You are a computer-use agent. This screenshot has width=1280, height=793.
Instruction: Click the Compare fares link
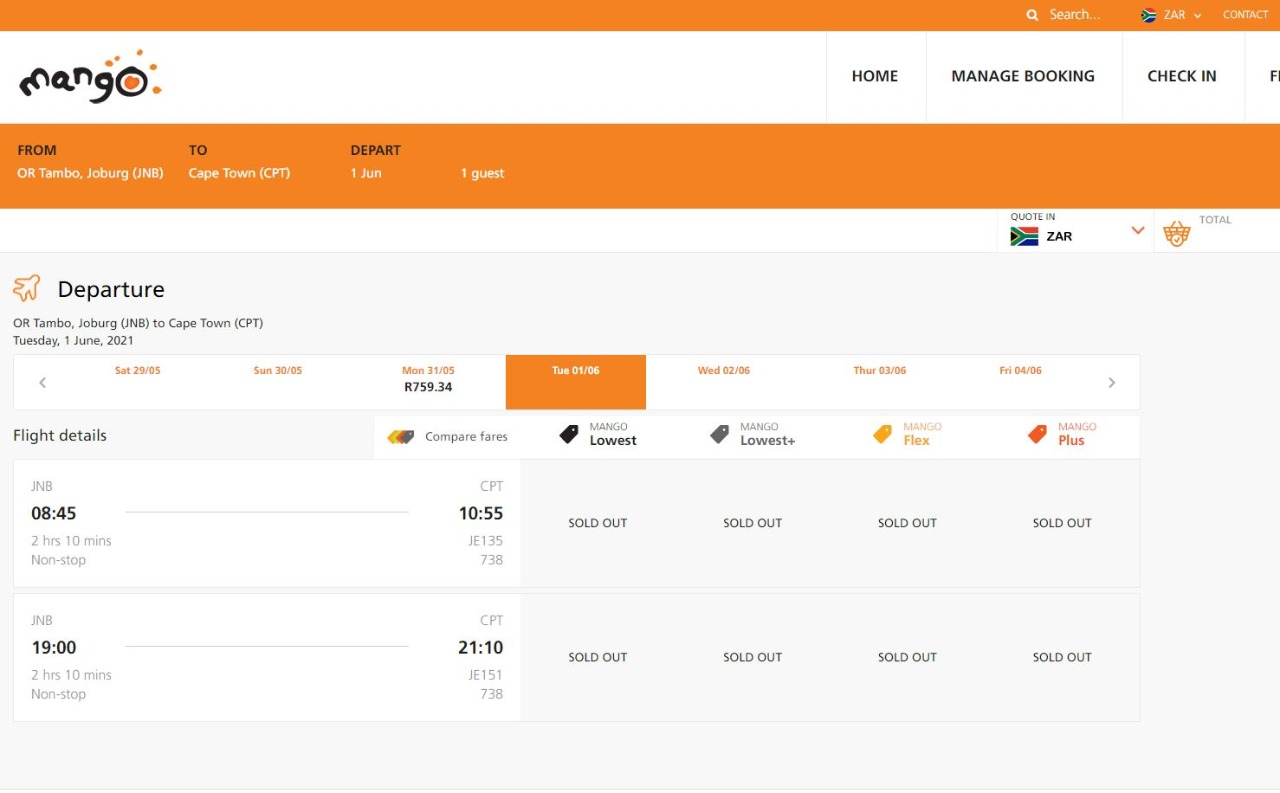466,437
